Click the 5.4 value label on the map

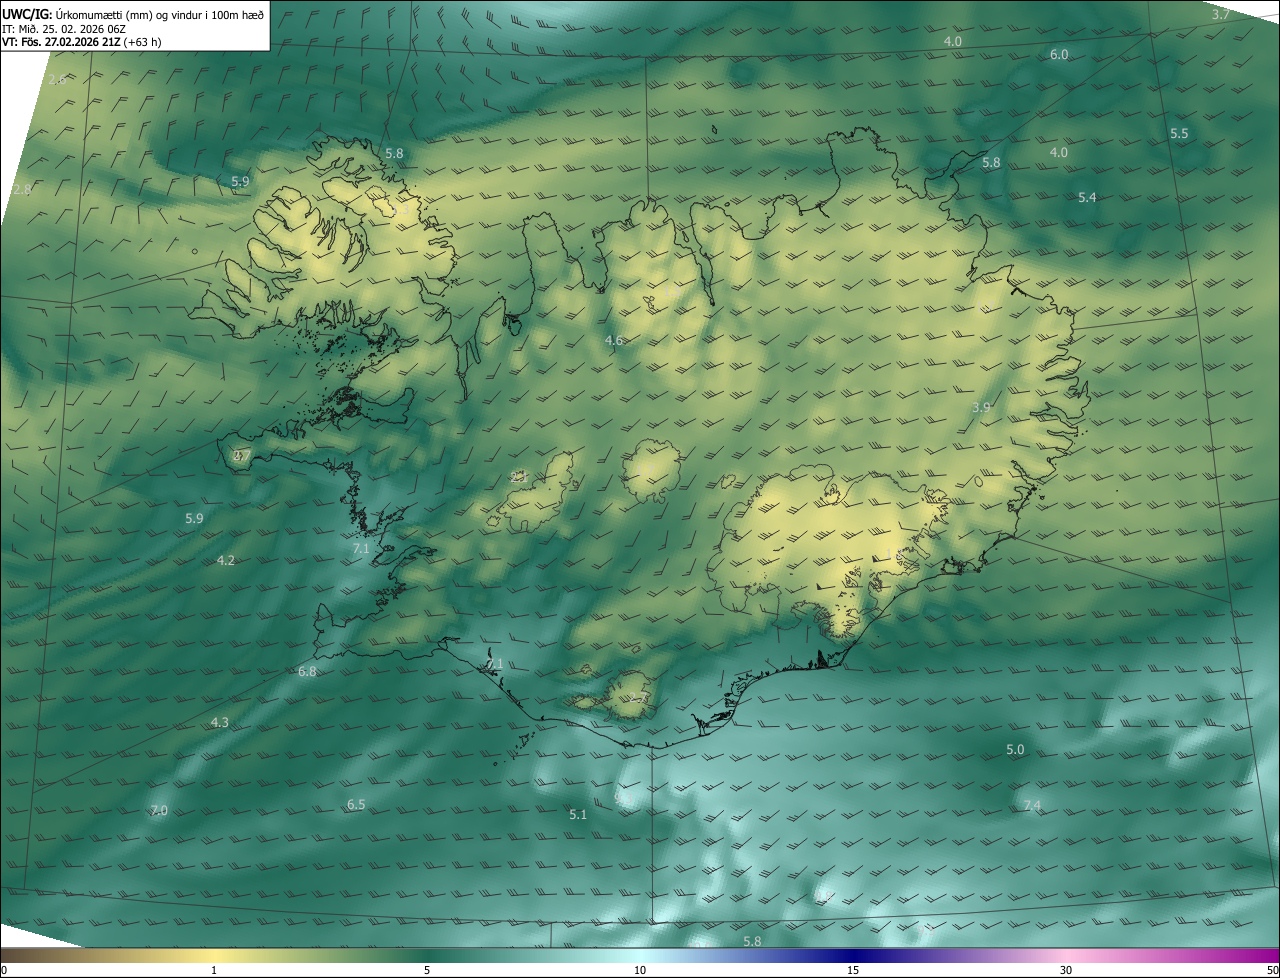click(1087, 197)
